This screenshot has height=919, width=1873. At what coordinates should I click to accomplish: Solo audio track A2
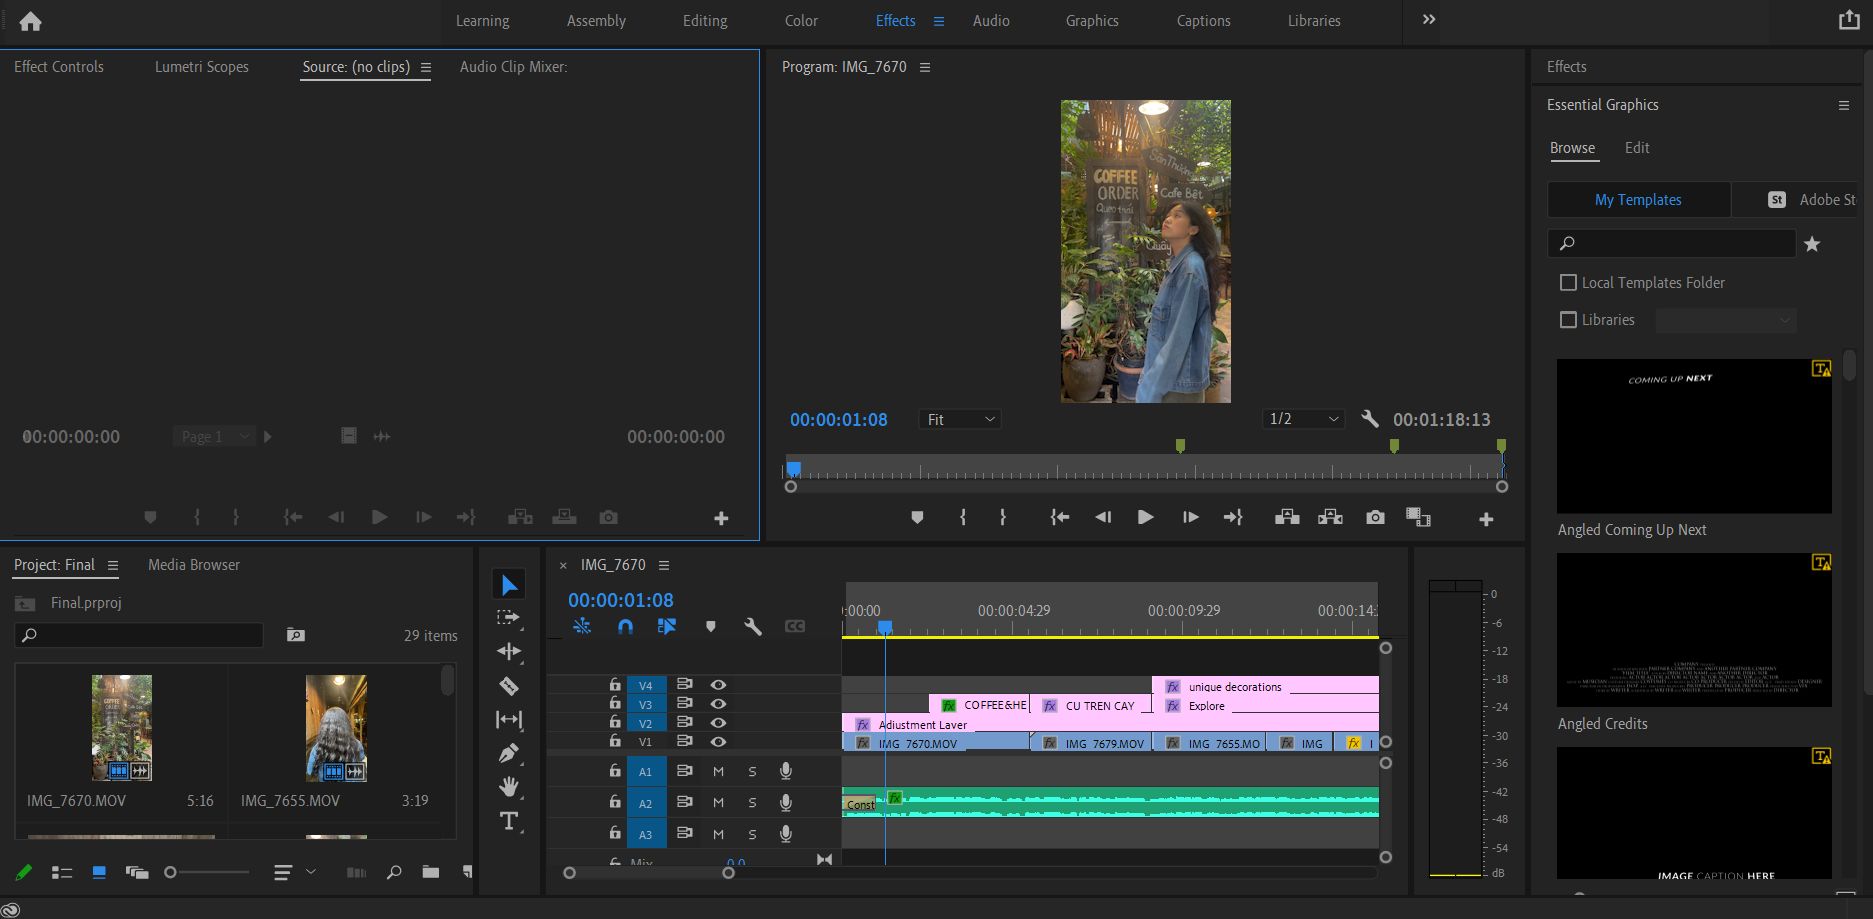point(752,803)
